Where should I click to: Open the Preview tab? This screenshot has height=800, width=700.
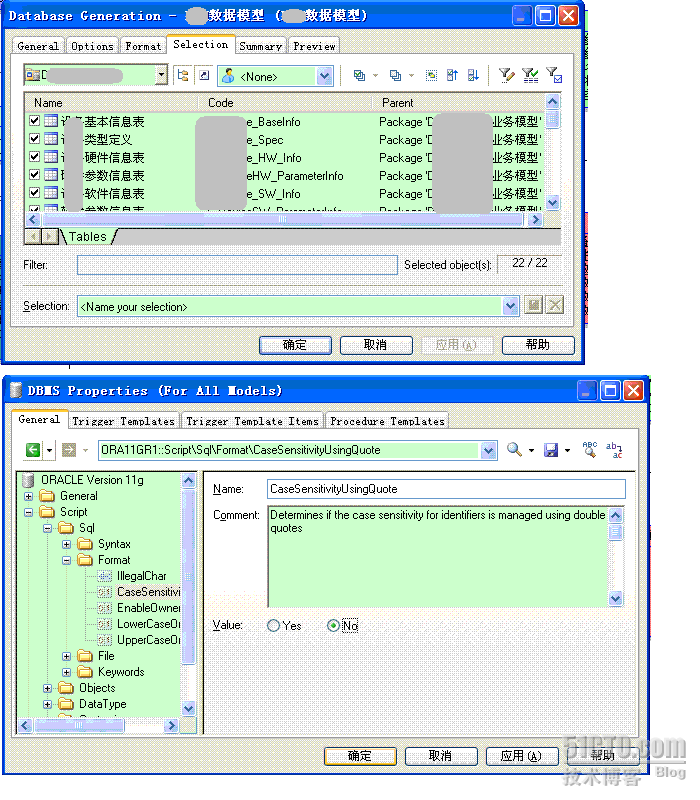tap(314, 46)
